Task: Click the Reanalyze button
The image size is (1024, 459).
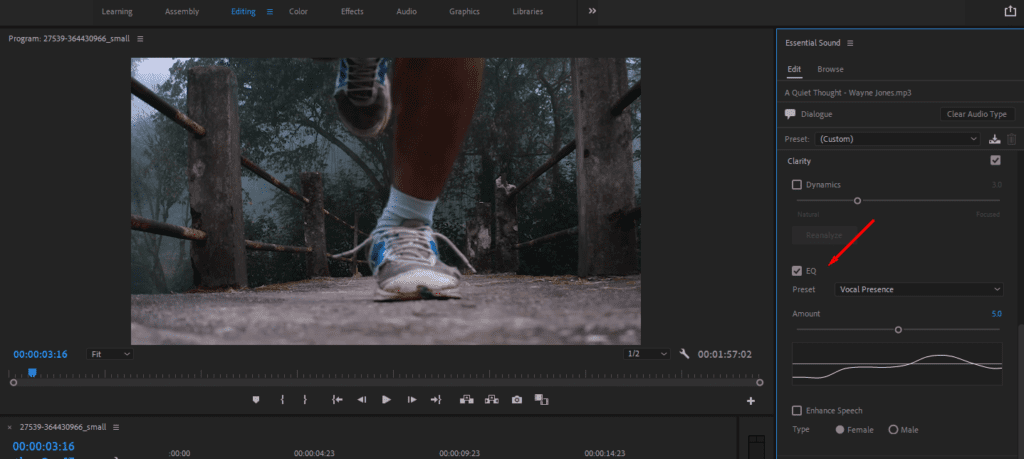Action: point(823,235)
